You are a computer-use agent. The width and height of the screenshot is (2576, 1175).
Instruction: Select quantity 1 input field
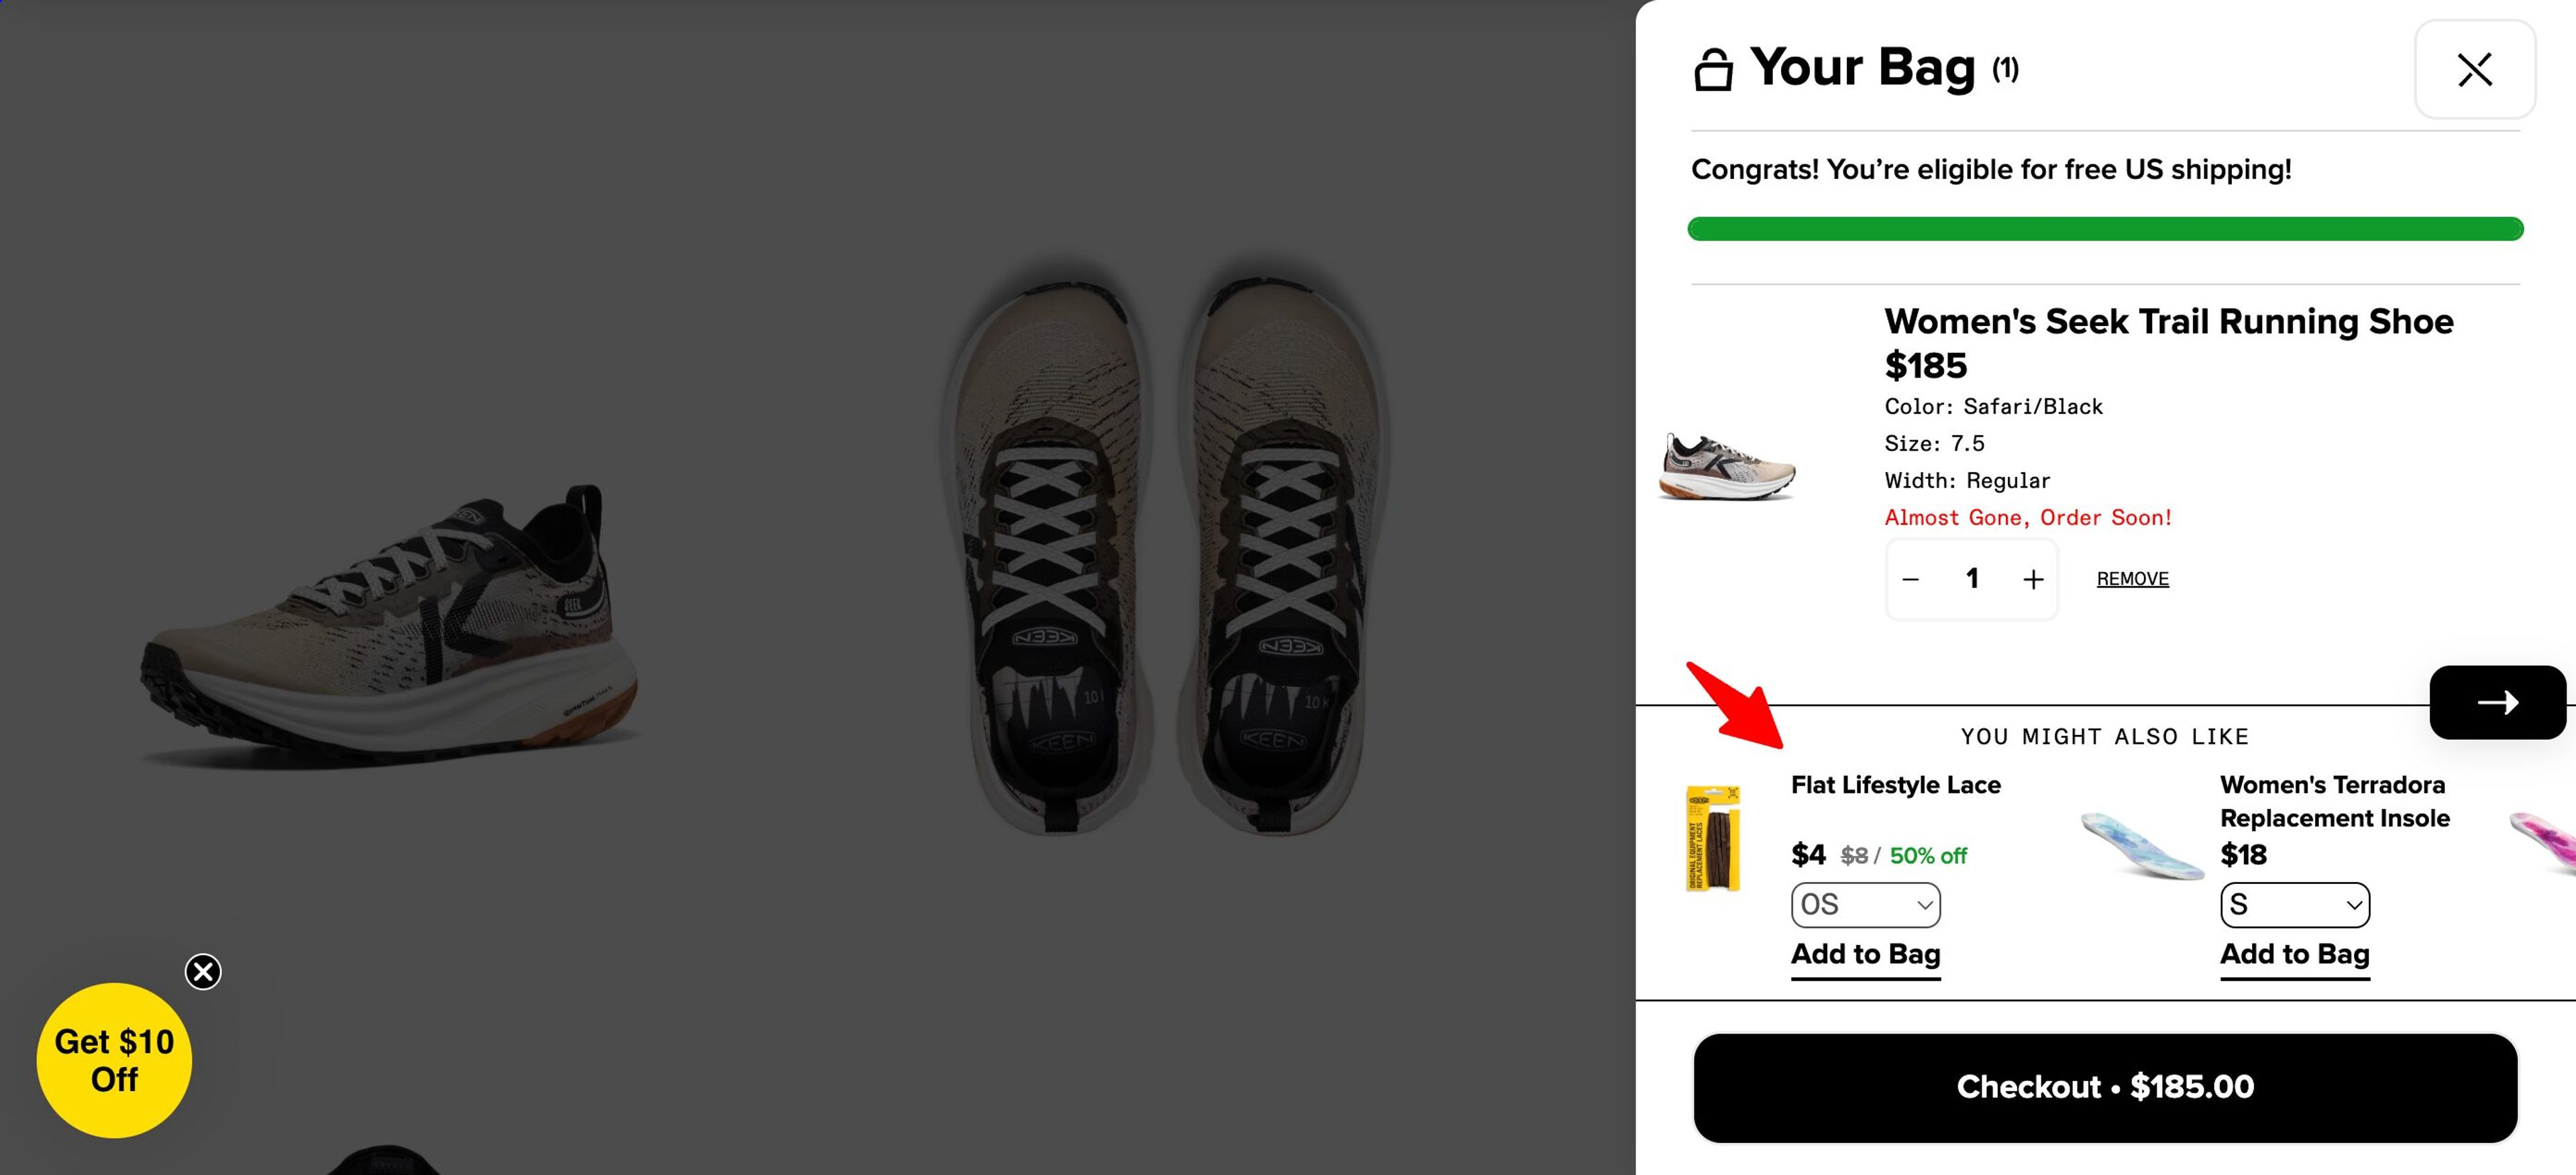click(1971, 578)
